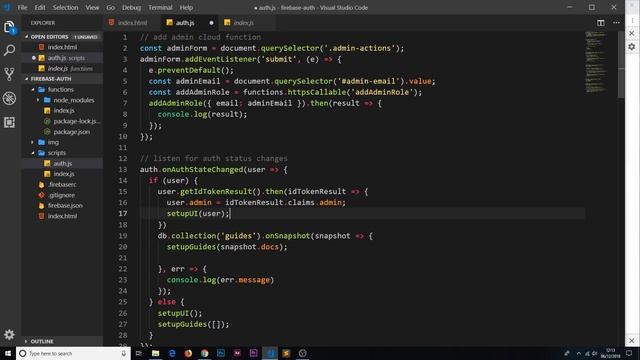The height and width of the screenshot is (360, 640).
Task: Open the Windows notification center
Action: pos(629,353)
